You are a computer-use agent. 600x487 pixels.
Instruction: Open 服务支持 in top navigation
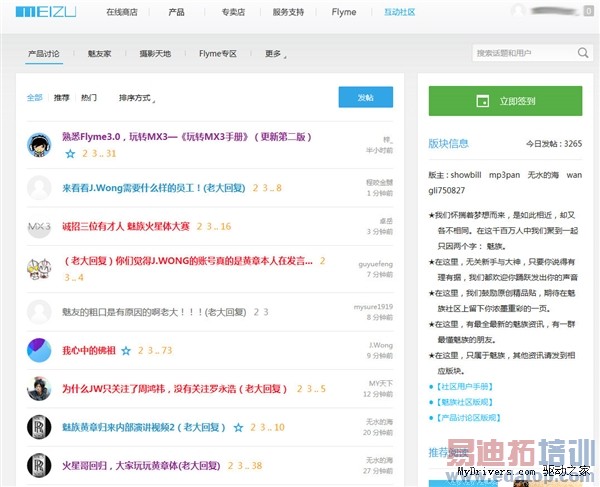288,12
